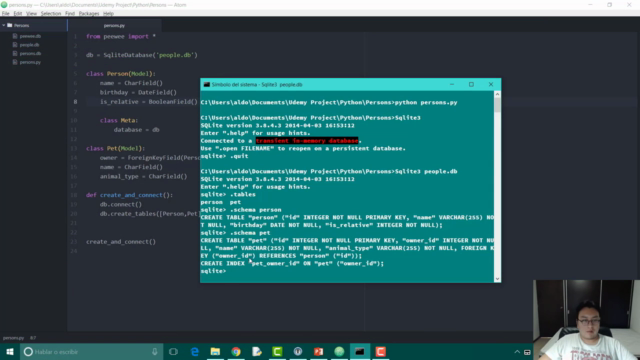The height and width of the screenshot is (360, 640).
Task: Click the 'class Meta:' code line
Action: [119, 120]
